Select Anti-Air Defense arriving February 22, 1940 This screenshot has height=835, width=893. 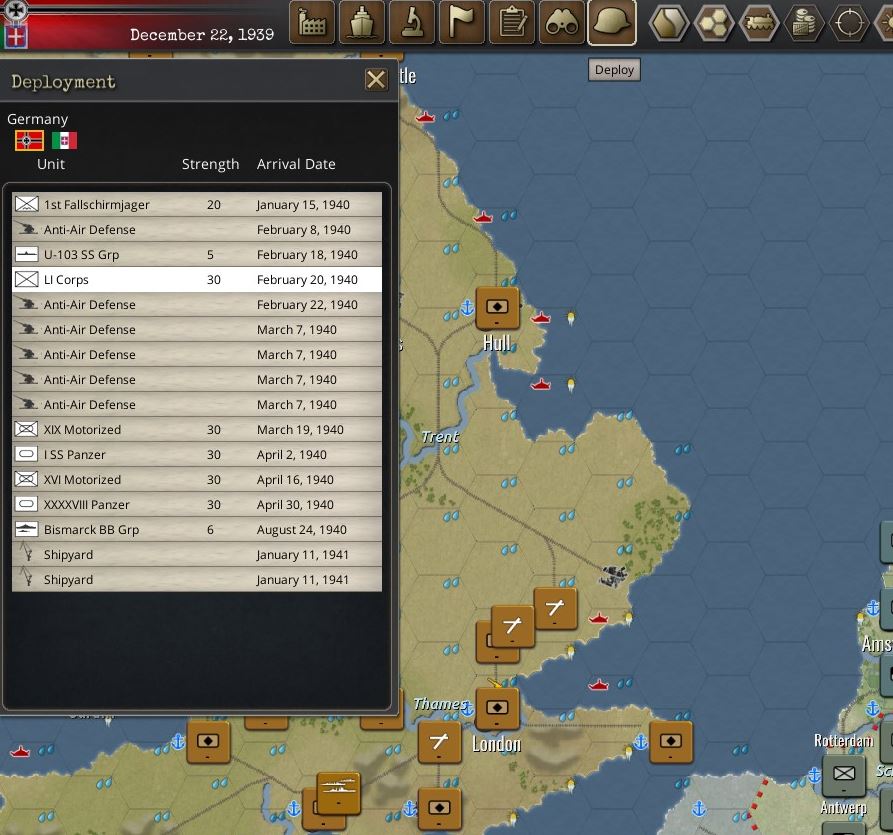[197, 305]
